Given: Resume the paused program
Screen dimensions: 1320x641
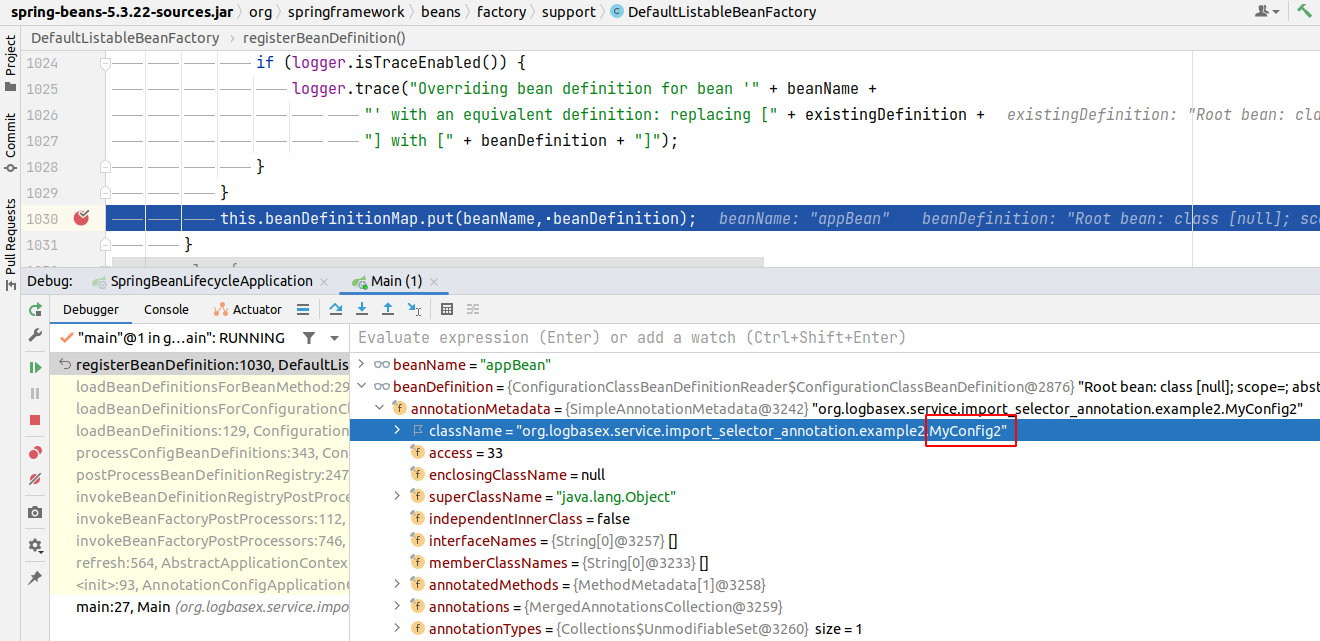Looking at the screenshot, I should 35,366.
